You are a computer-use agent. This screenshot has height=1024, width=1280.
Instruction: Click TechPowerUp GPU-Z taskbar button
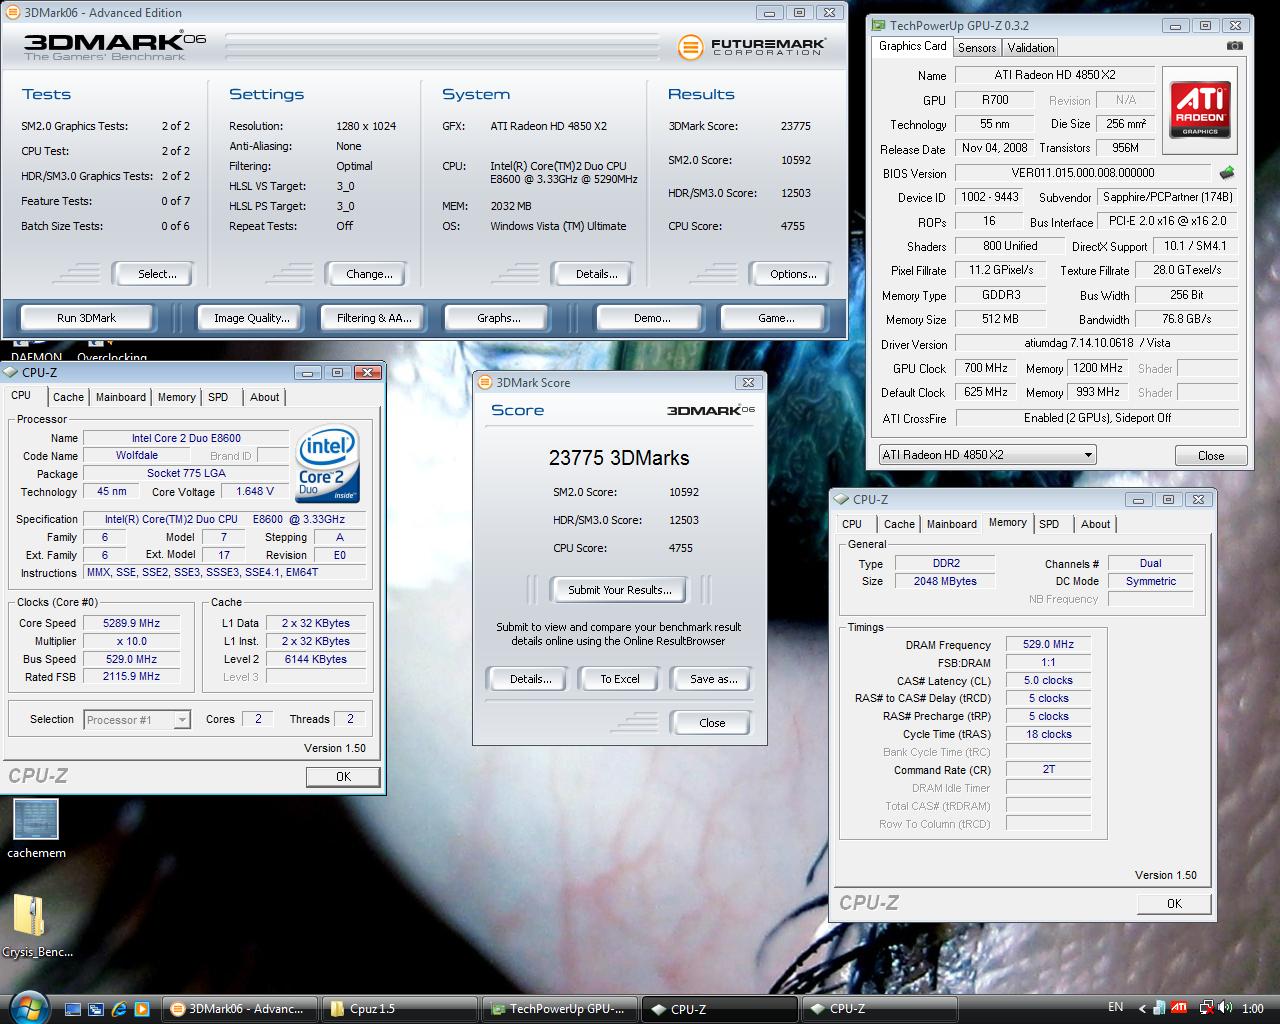tap(560, 1009)
